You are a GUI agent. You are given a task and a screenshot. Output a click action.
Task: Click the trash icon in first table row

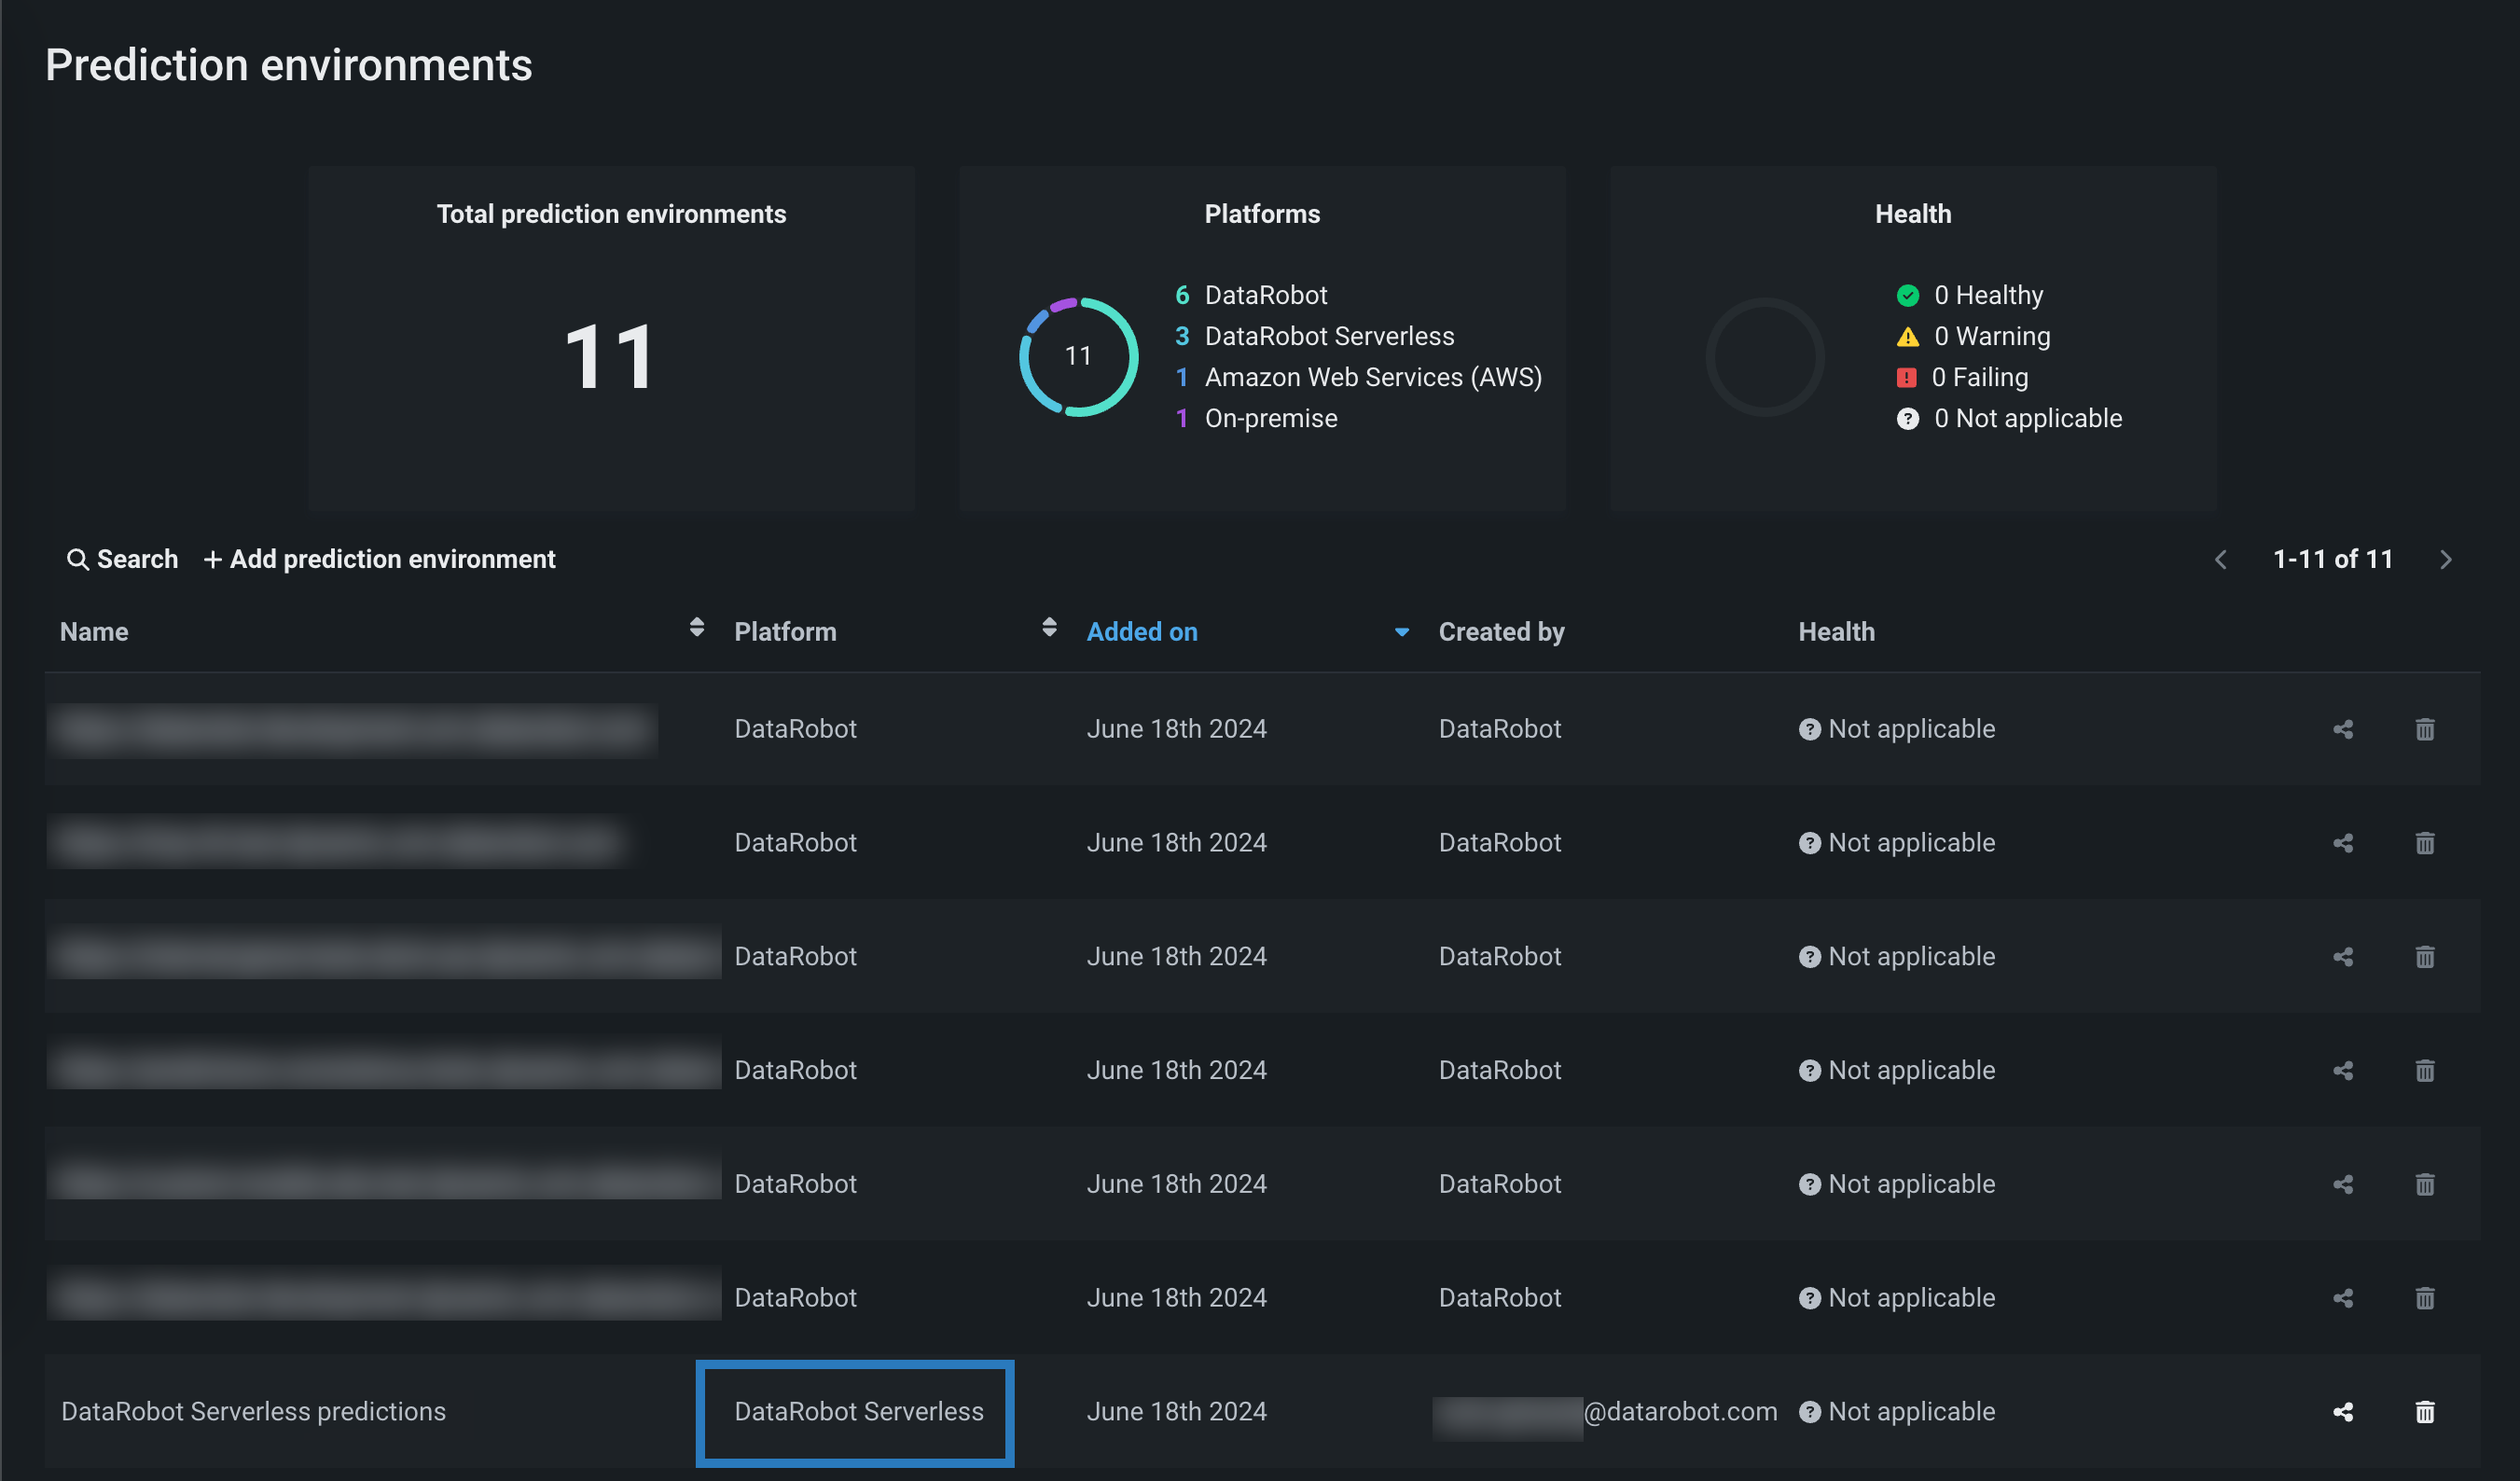pos(2424,729)
